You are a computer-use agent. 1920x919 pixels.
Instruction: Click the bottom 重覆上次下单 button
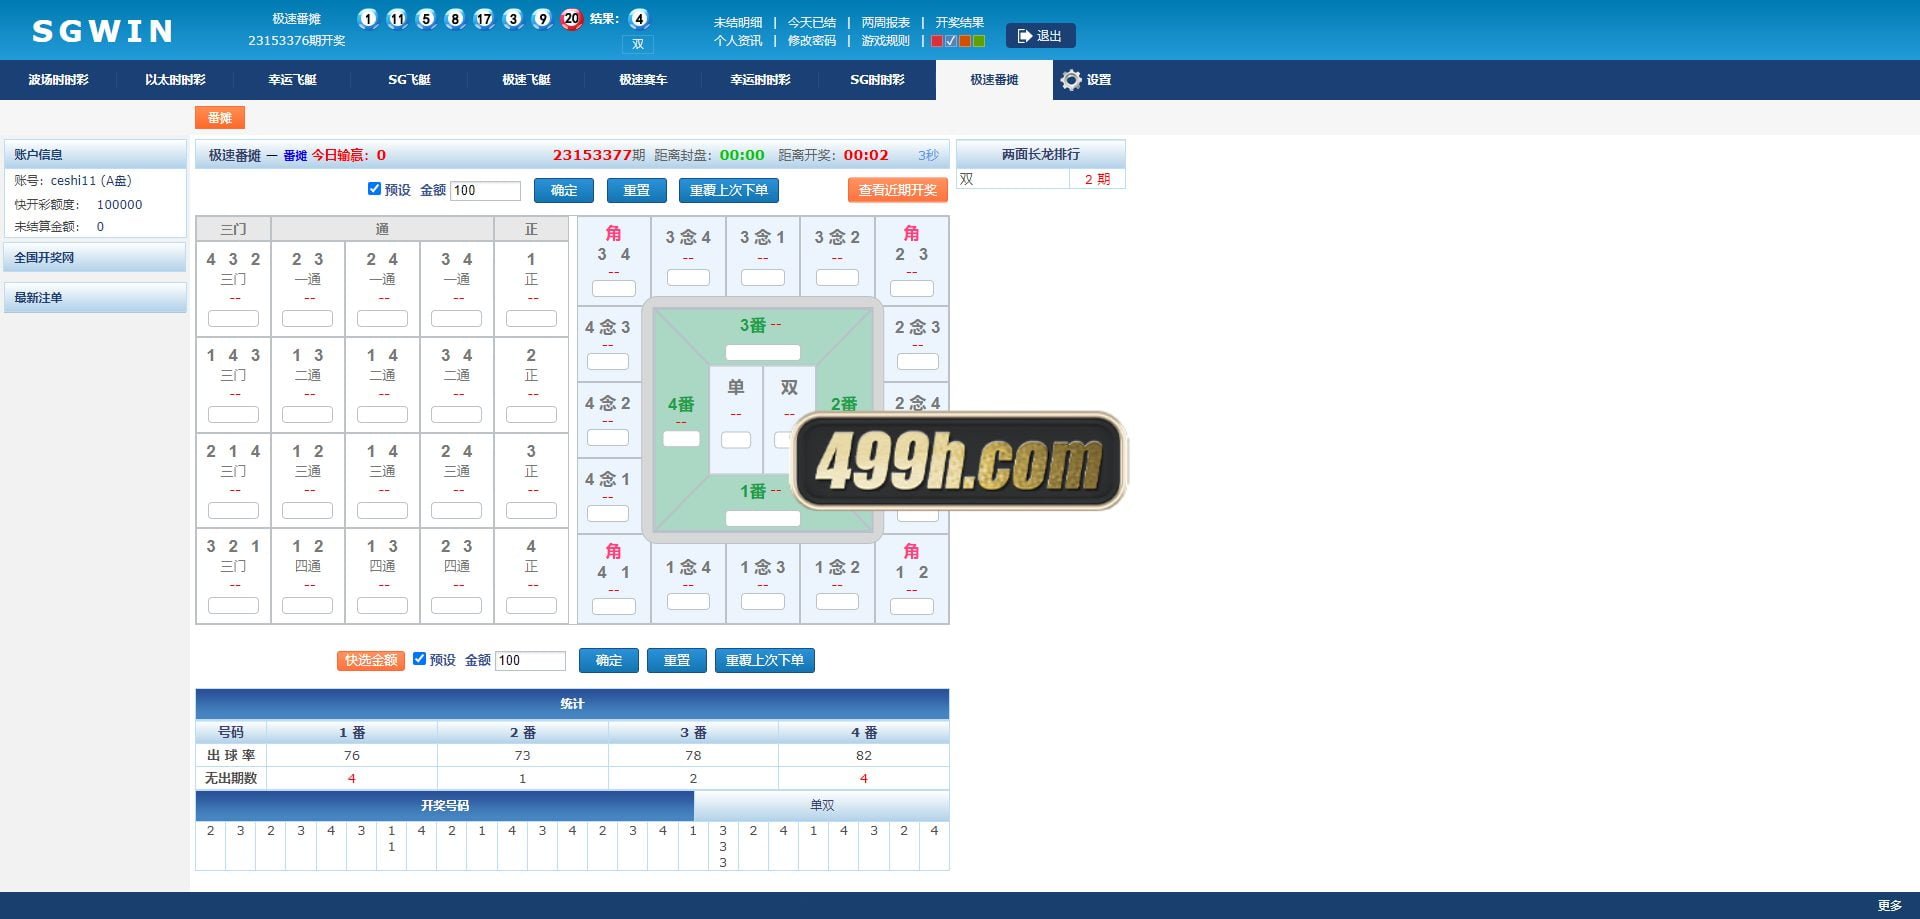pyautogui.click(x=765, y=660)
